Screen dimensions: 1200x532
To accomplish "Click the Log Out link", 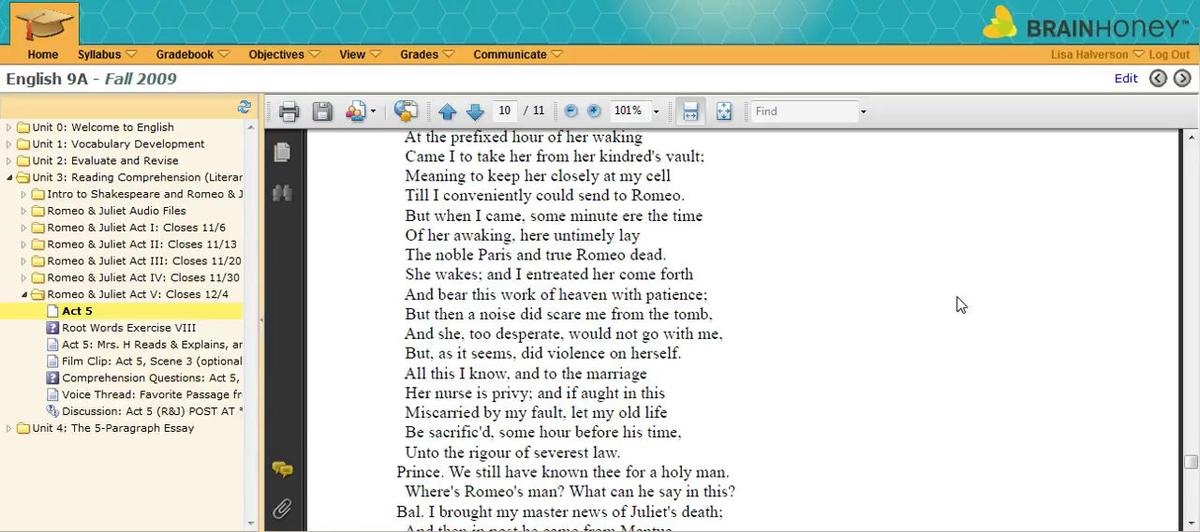I will 1169,55.
